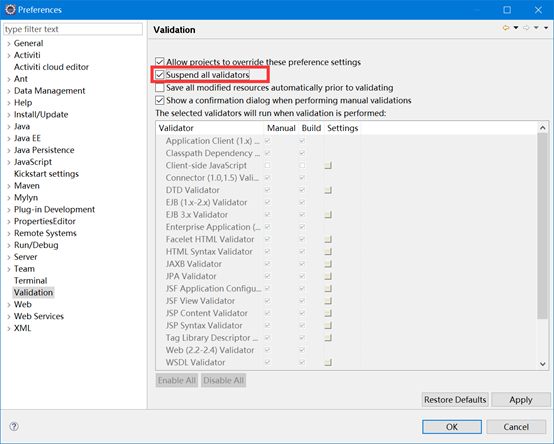Focus the type filter text field
Viewport: 554px width, 444px height.
tap(73, 29)
